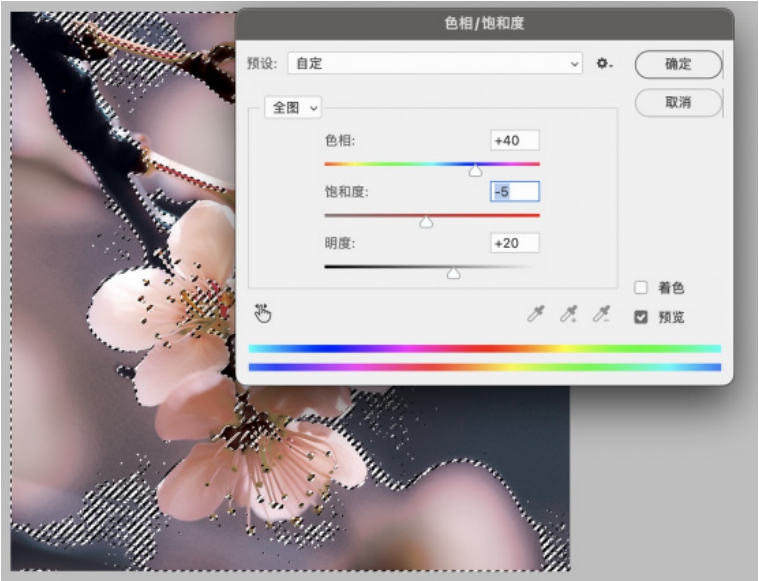759x581 pixels.
Task: Click the lower adjusted color spectrum bar
Action: (x=484, y=367)
